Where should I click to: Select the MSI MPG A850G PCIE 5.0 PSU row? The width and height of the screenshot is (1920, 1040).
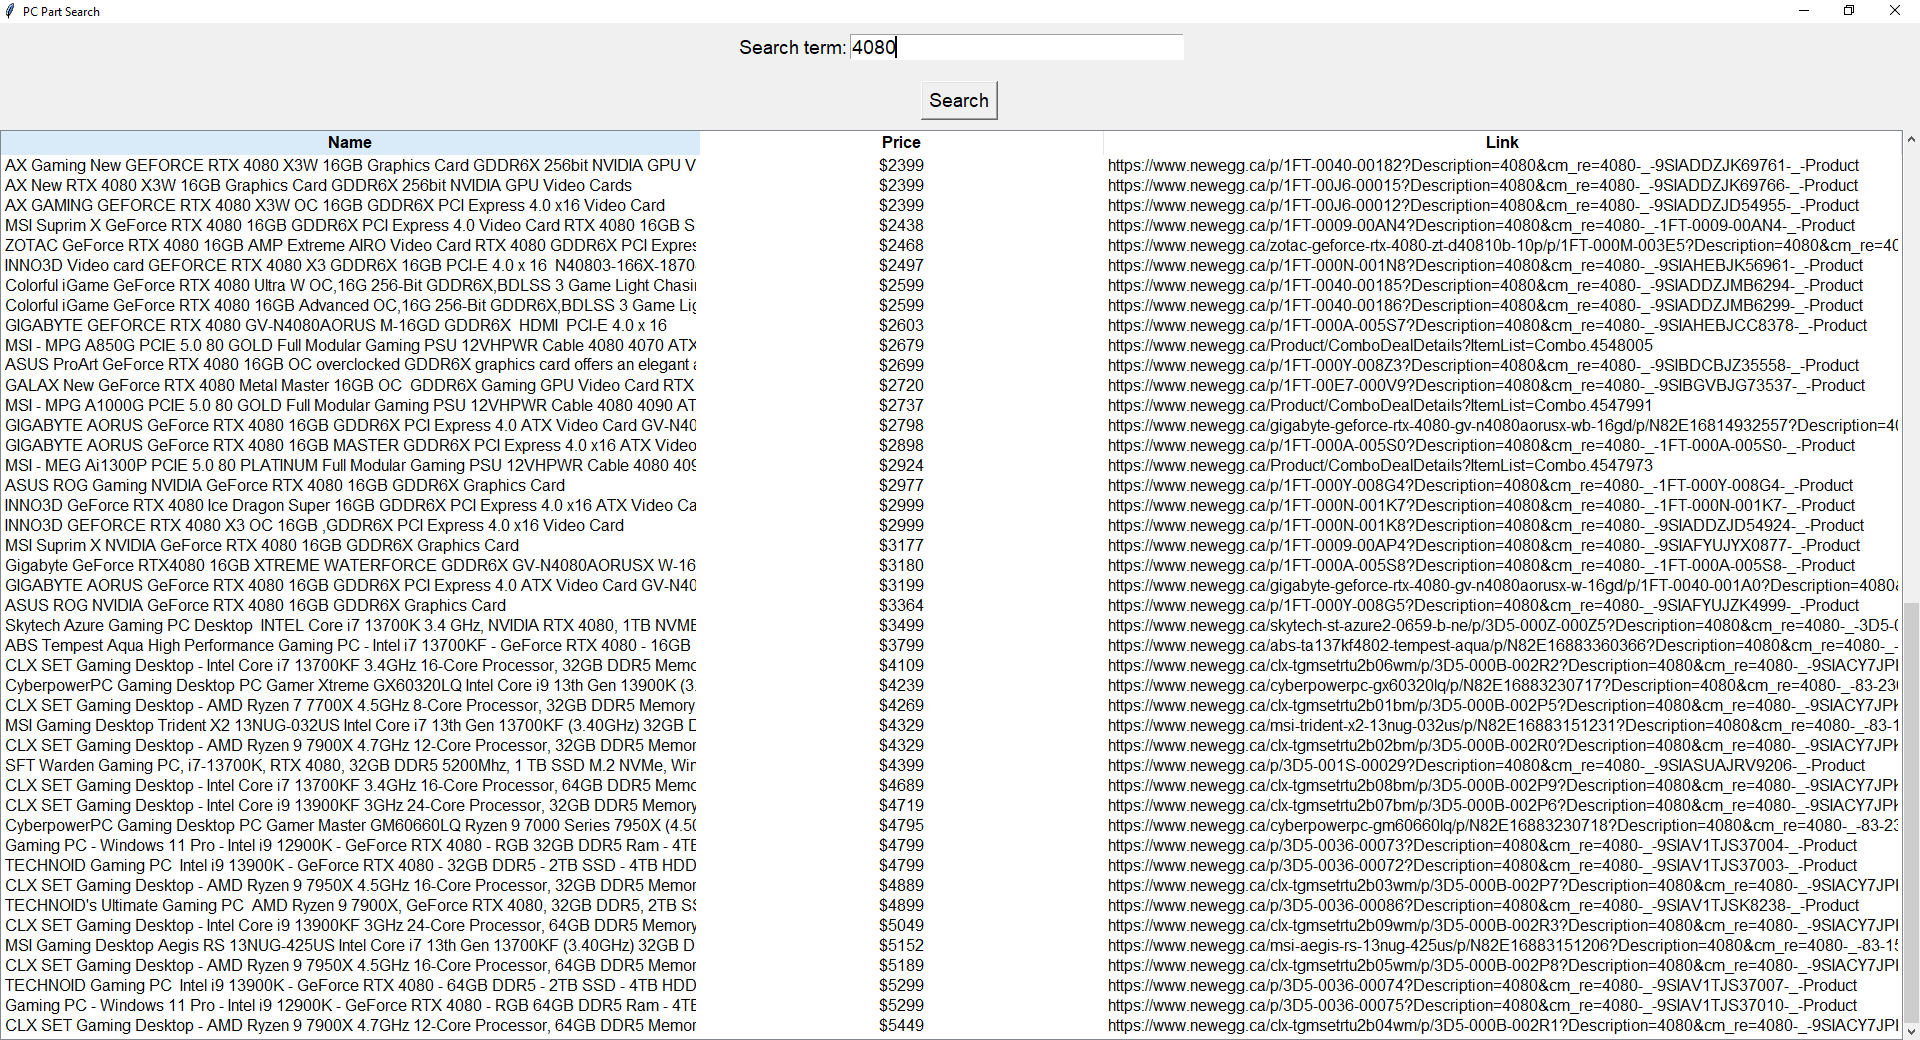click(x=950, y=345)
